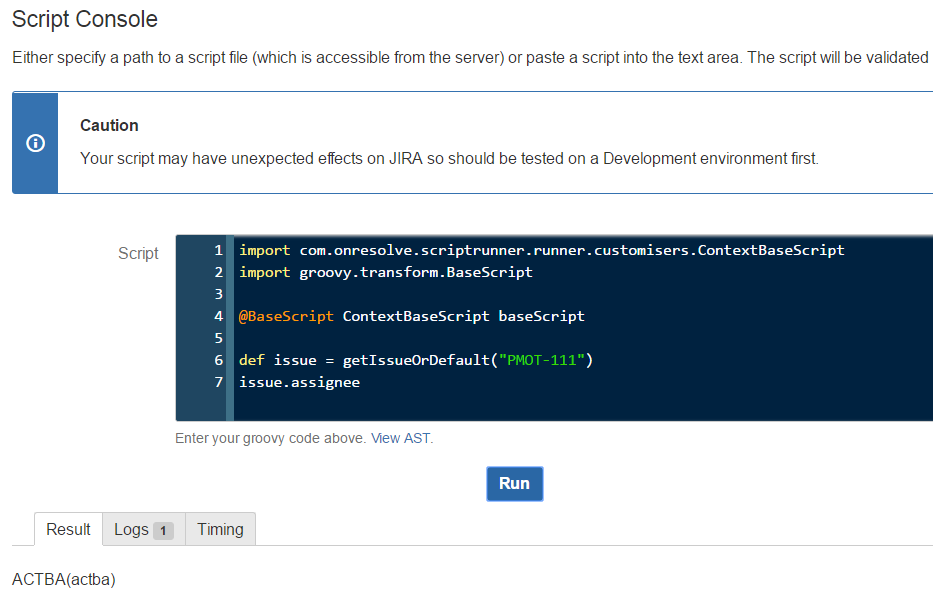
Task: Click the Script Console heading
Action: point(84,20)
